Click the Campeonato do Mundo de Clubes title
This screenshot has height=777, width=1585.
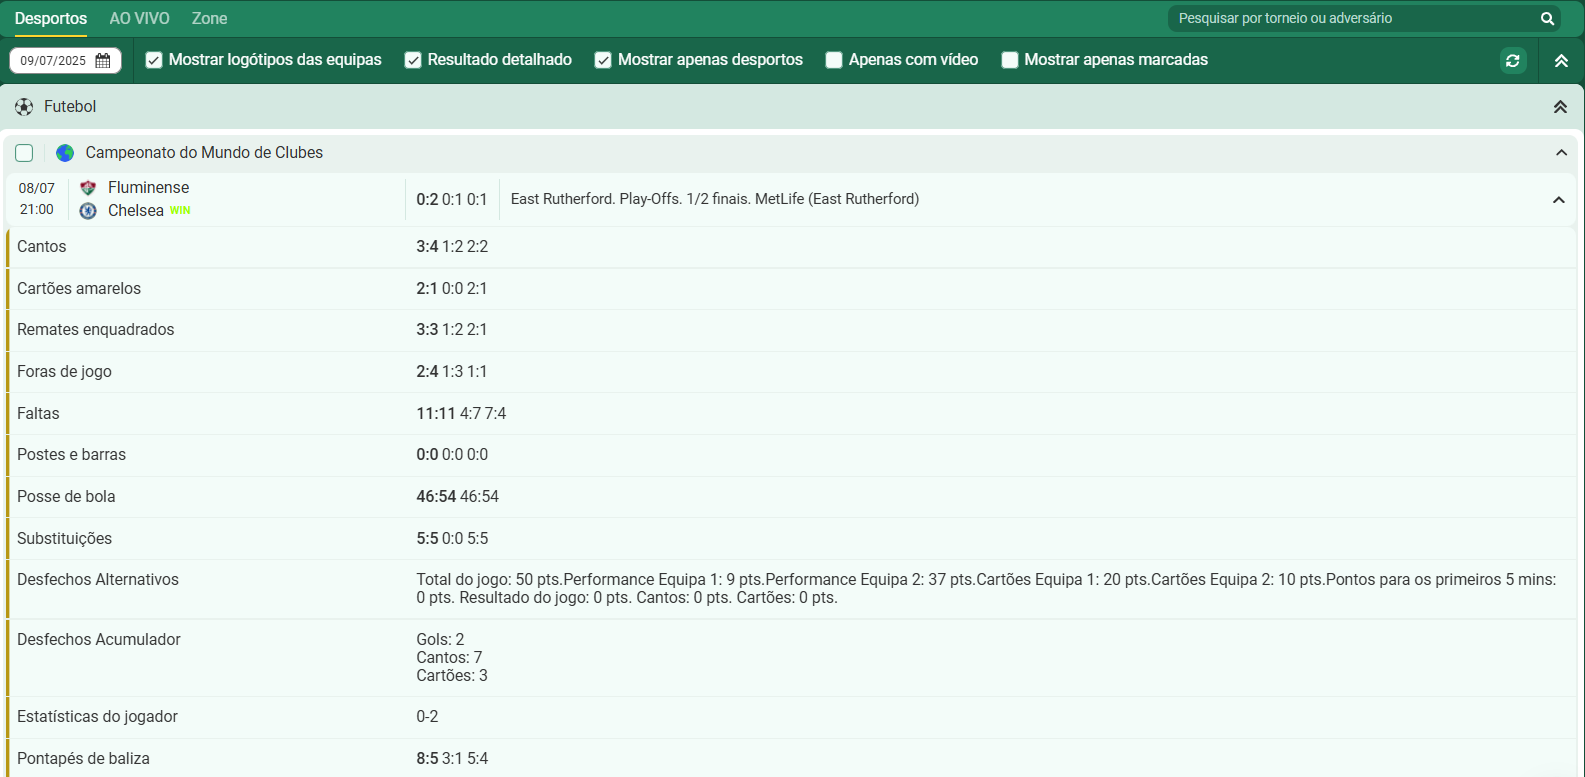[x=204, y=153]
